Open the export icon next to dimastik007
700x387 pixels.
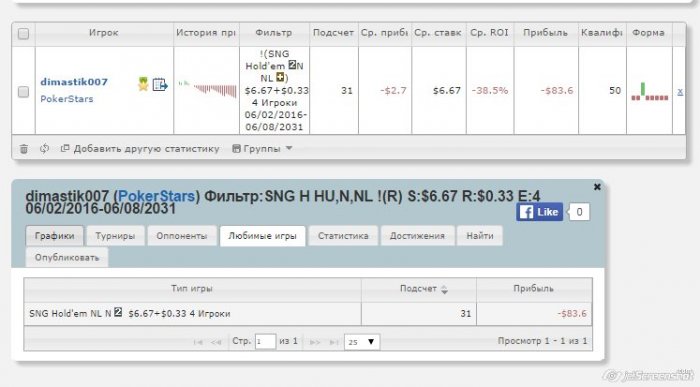(x=160, y=84)
